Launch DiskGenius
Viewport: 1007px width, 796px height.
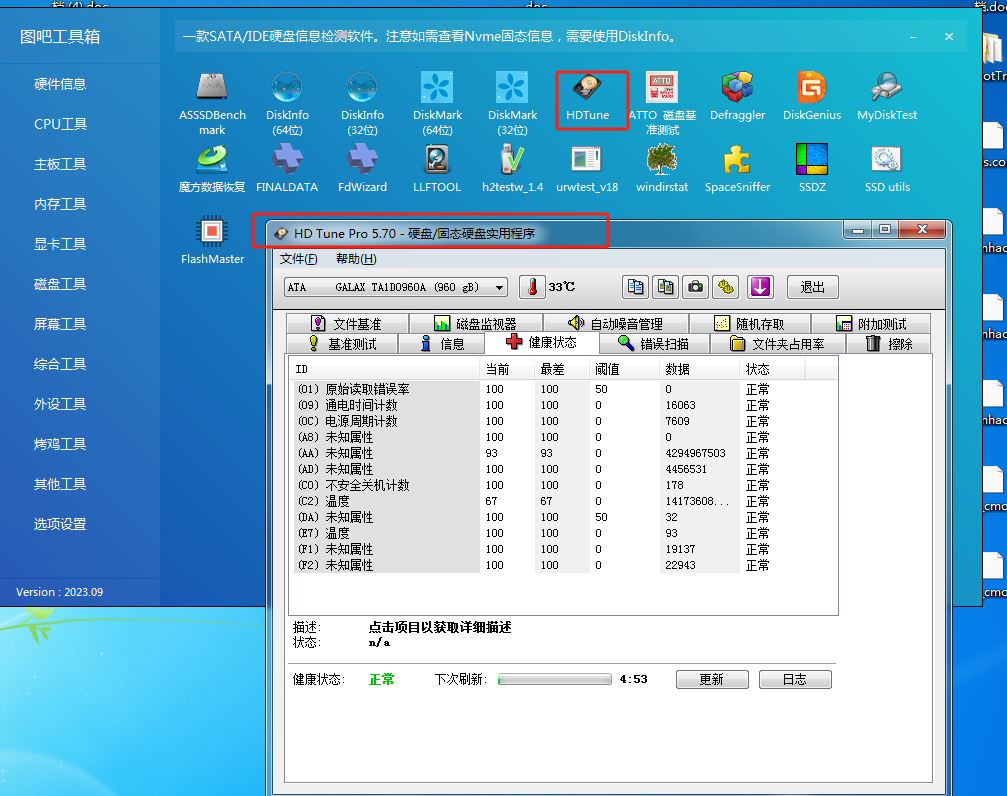point(812,96)
